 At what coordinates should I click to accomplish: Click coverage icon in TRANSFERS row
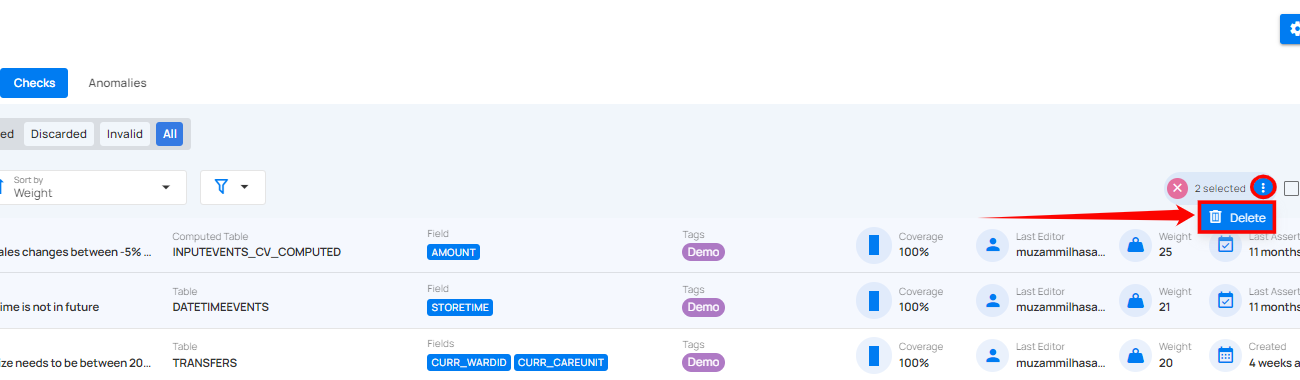coord(874,355)
